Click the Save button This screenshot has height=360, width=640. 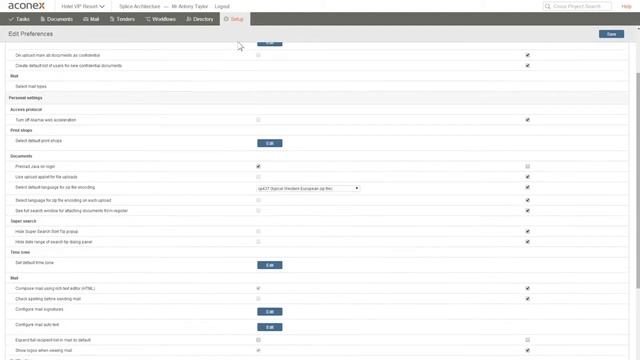tap(611, 34)
